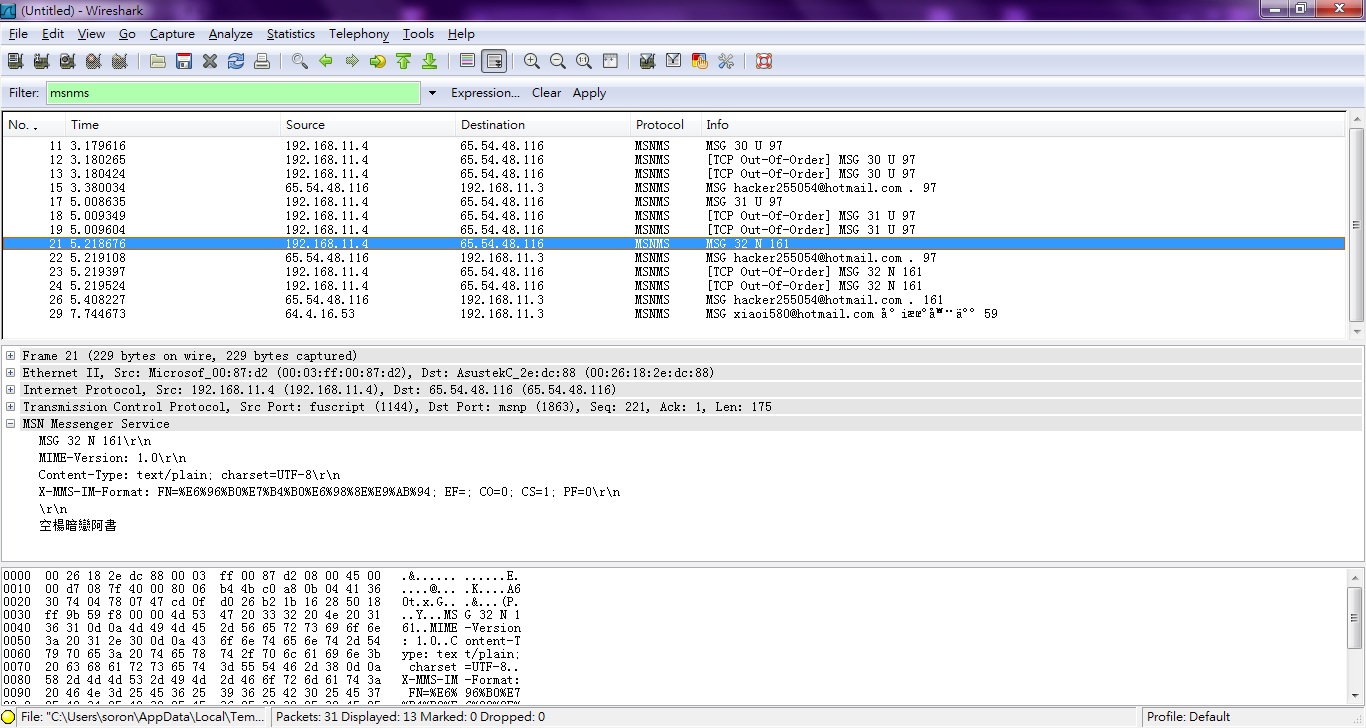Sort by the No. column header
This screenshot has width=1366, height=728.
click(33, 125)
